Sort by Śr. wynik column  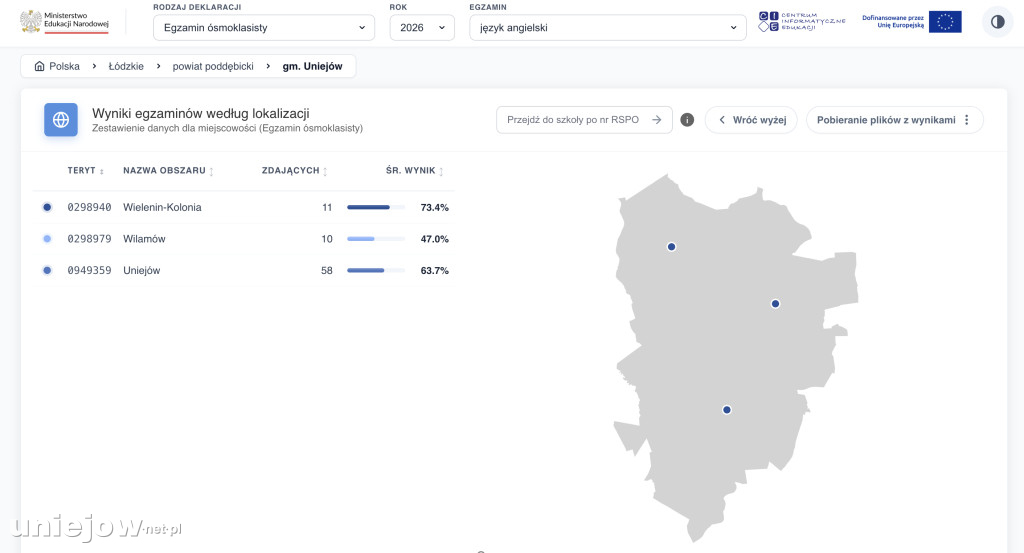pyautogui.click(x=415, y=170)
